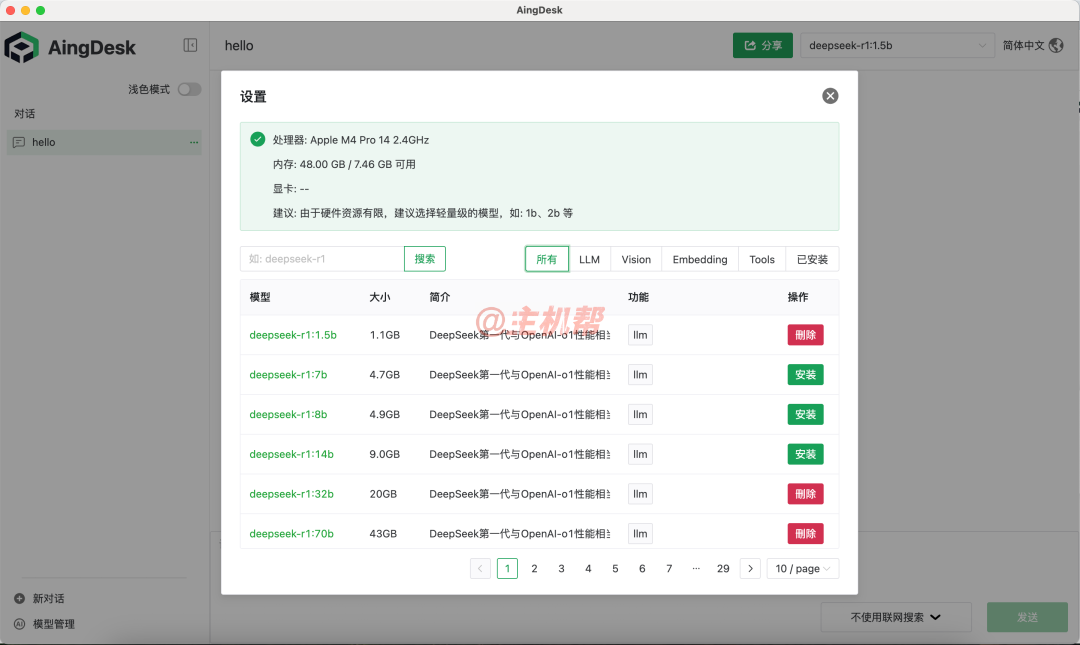Click the 处理器 Apple M4 Pro info line

pos(351,140)
